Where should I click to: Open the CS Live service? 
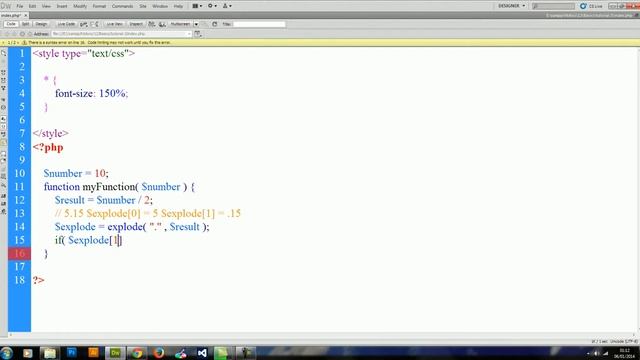tap(591, 6)
